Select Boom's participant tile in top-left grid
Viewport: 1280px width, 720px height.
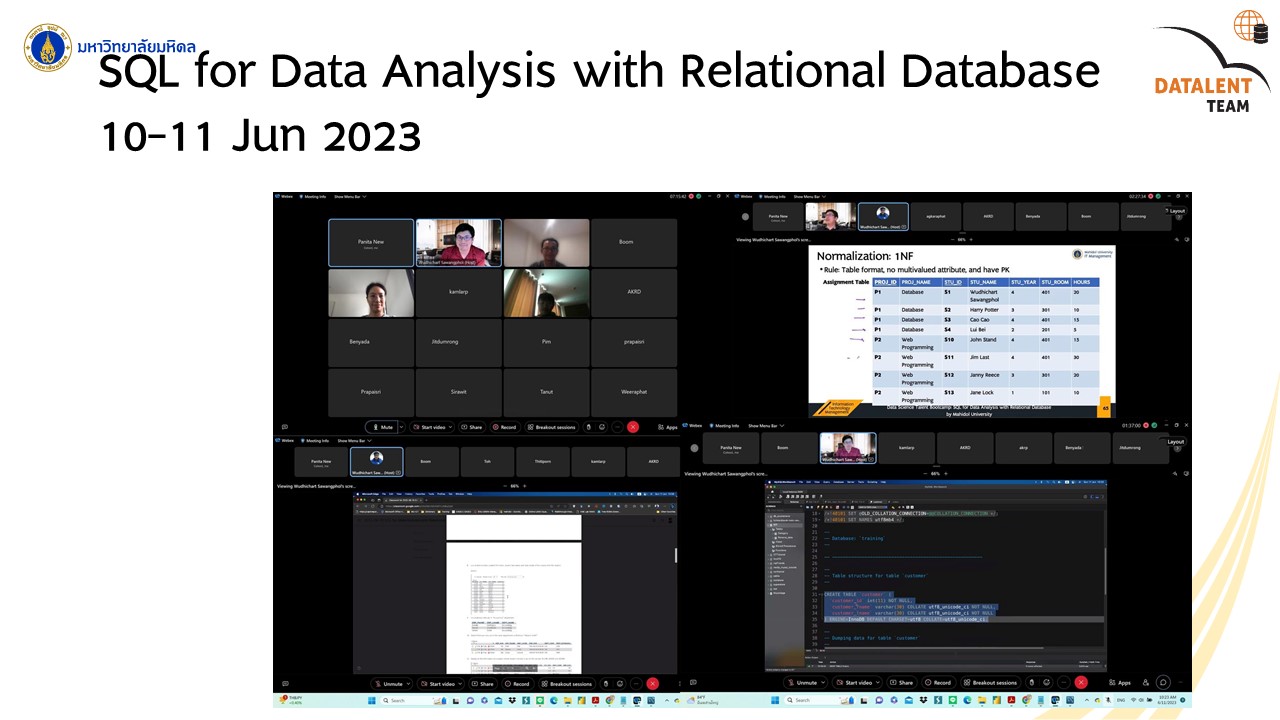tap(626, 242)
